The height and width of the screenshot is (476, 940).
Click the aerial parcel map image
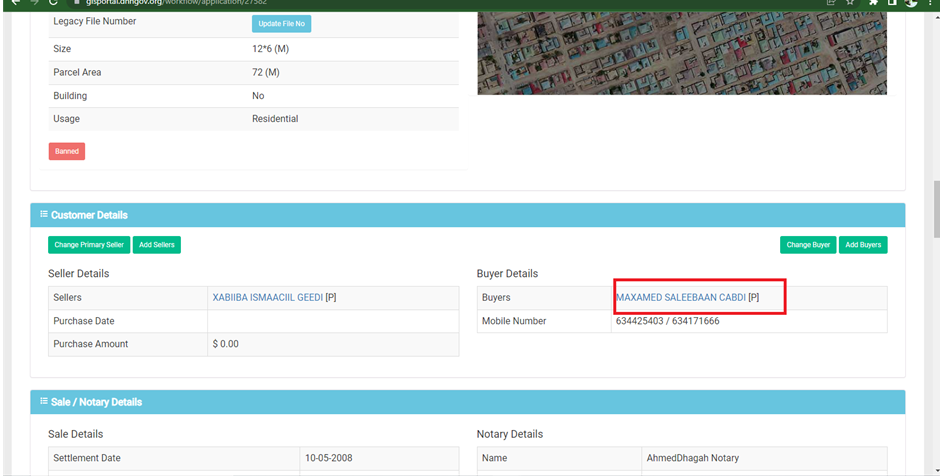click(x=682, y=53)
